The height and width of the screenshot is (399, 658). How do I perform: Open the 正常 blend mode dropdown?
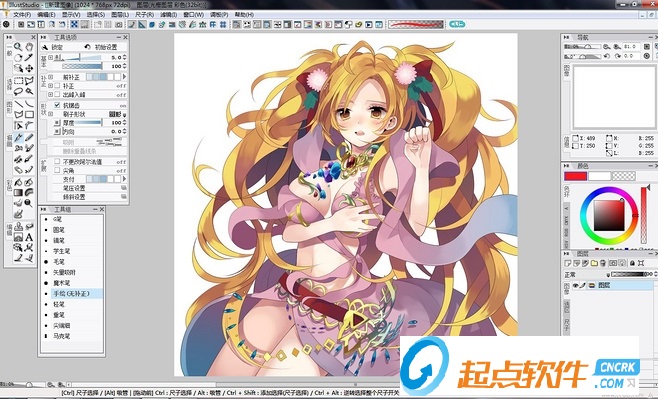(x=608, y=274)
